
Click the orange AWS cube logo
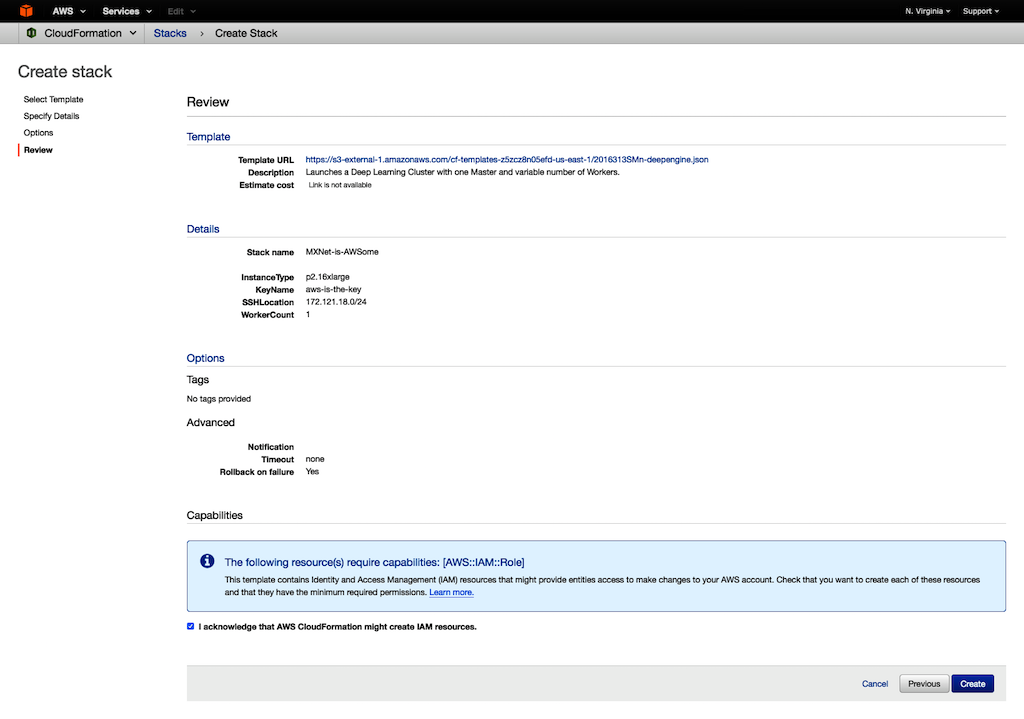pyautogui.click(x=26, y=10)
